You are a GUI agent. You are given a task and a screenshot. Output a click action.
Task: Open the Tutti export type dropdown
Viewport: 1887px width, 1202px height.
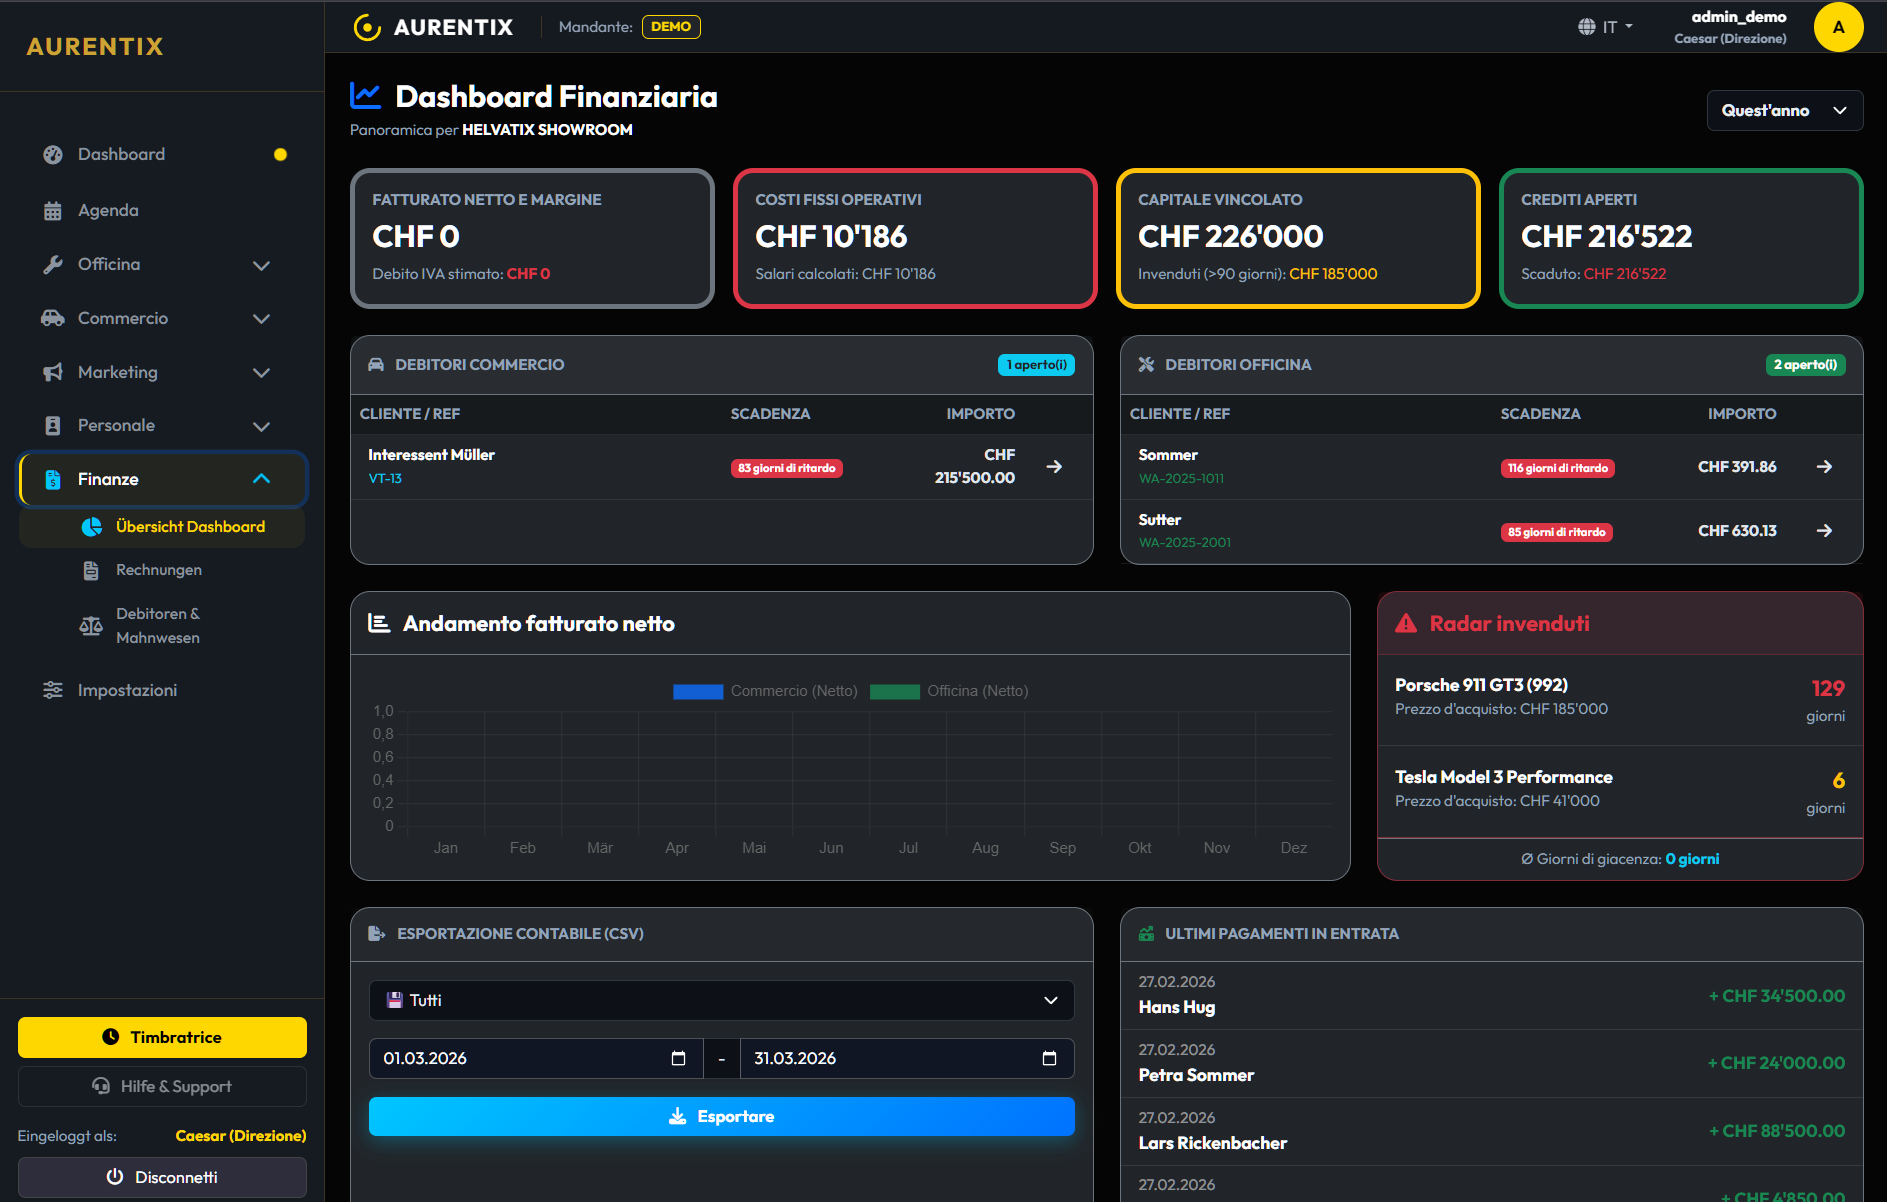tap(721, 1000)
